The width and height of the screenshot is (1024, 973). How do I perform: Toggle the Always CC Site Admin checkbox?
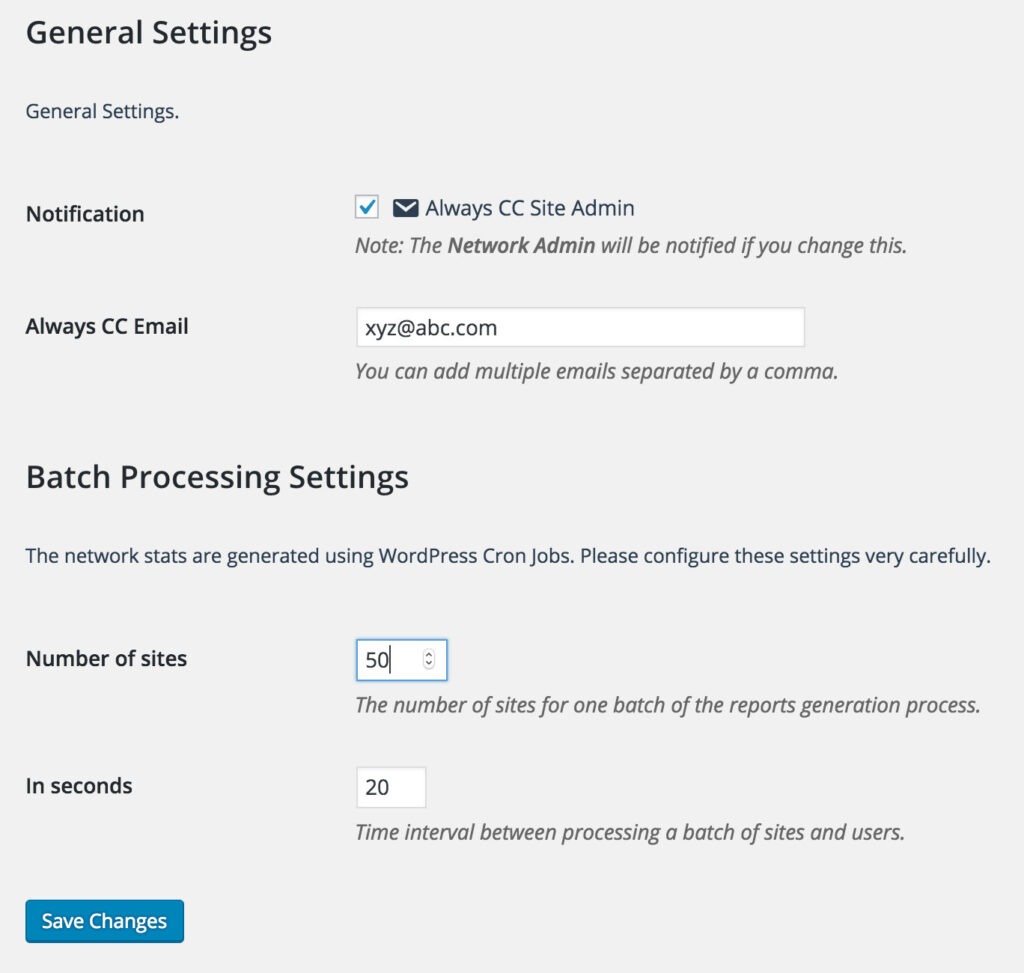coord(367,207)
